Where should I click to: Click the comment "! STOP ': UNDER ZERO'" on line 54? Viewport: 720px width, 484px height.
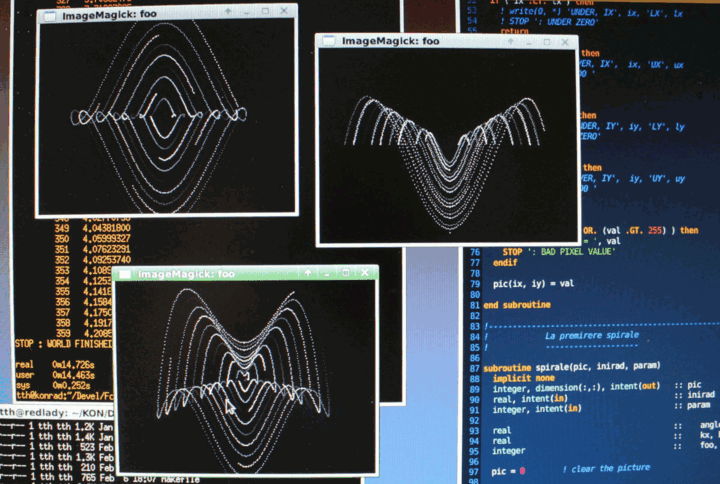pos(549,21)
